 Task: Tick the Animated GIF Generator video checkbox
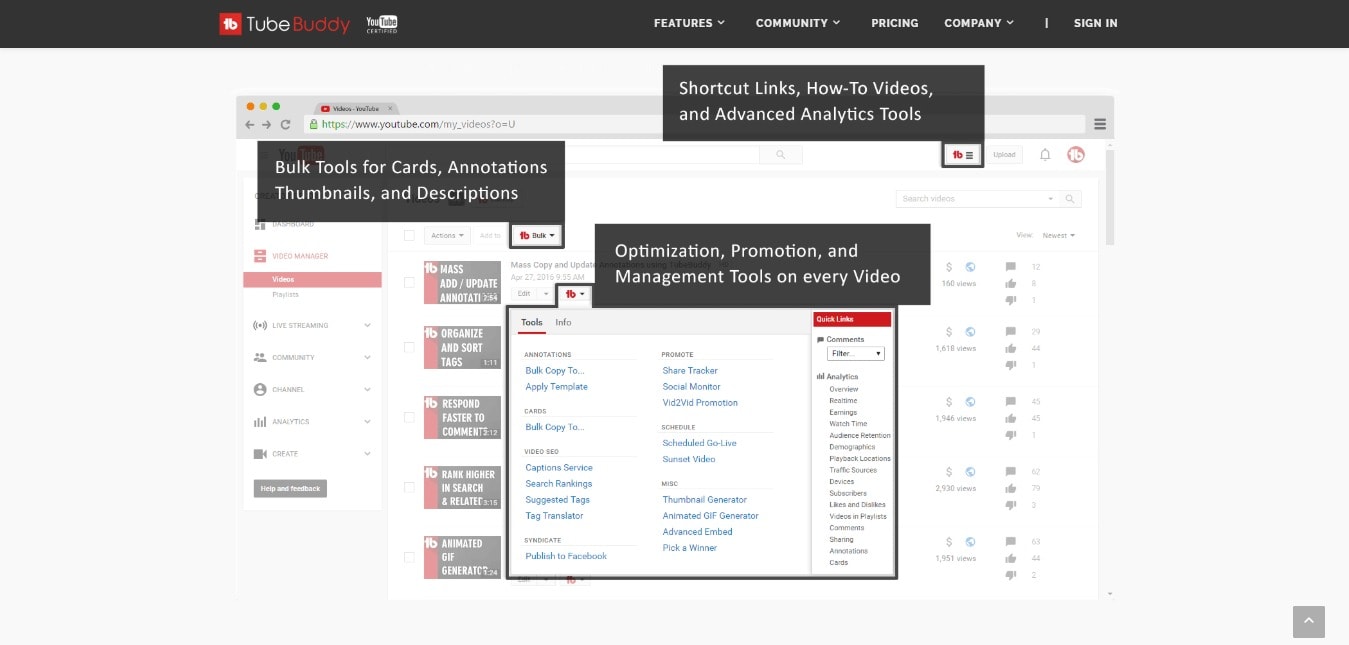(x=409, y=557)
